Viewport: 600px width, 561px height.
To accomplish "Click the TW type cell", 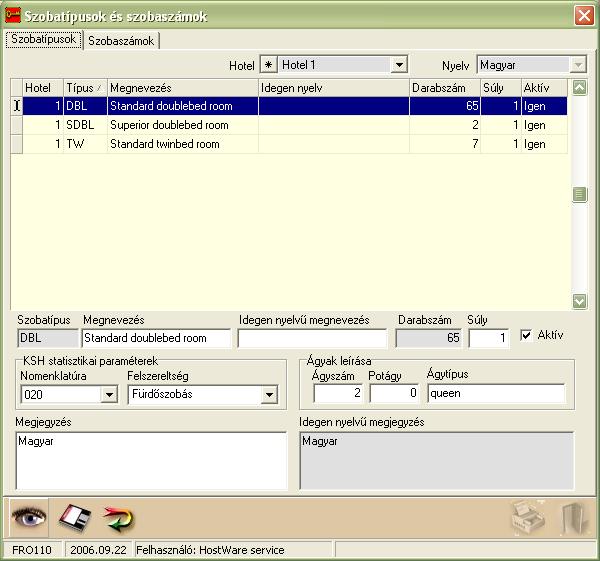I will click(85, 144).
